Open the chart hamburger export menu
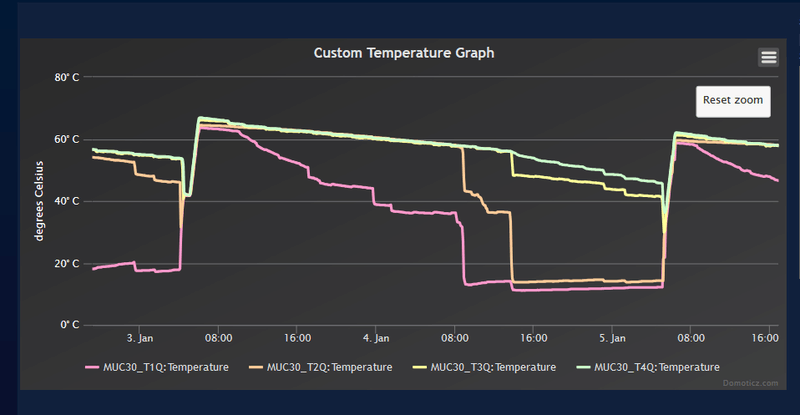This screenshot has height=415, width=800. point(768,57)
